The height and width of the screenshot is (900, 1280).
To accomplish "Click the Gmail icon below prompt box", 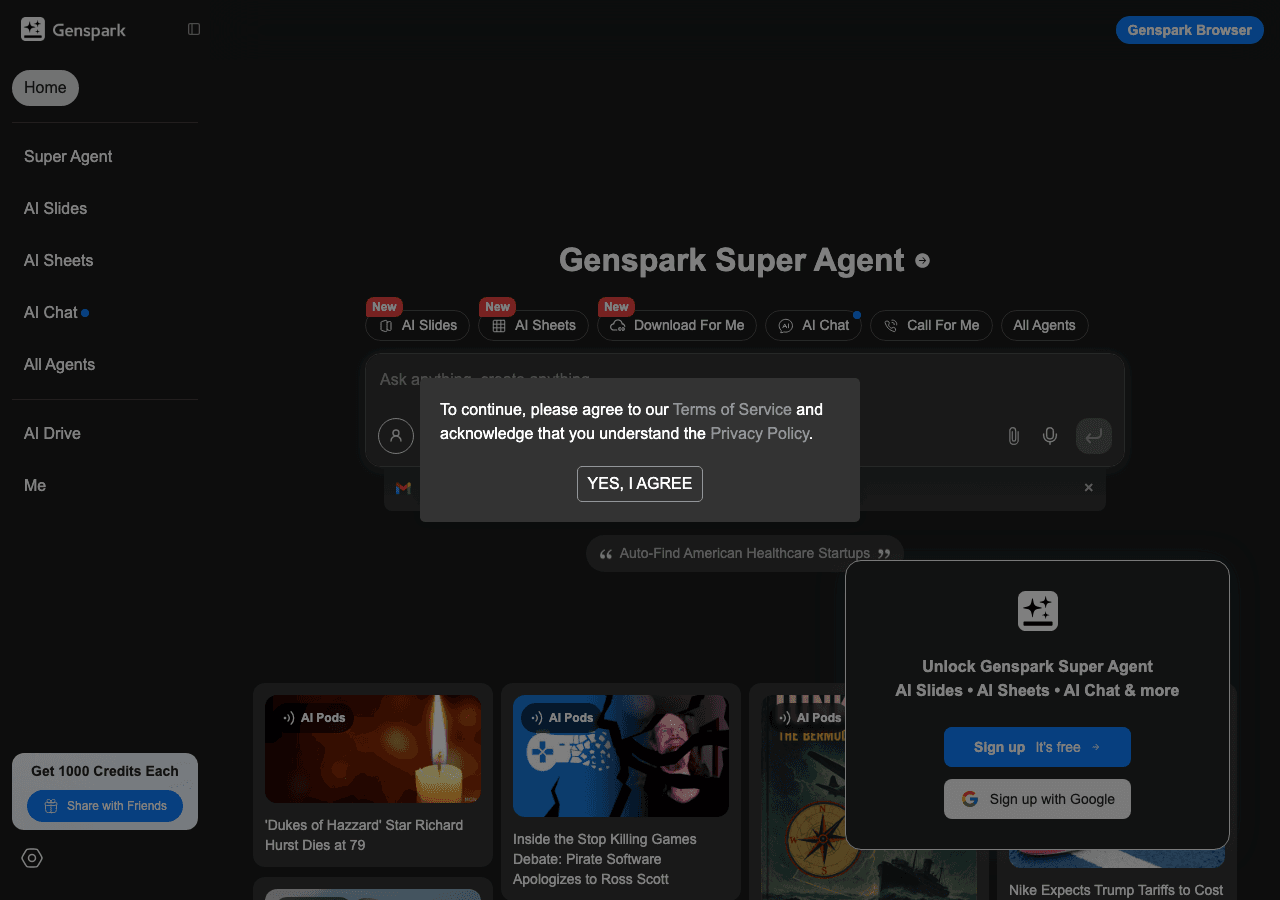I will click(x=403, y=488).
